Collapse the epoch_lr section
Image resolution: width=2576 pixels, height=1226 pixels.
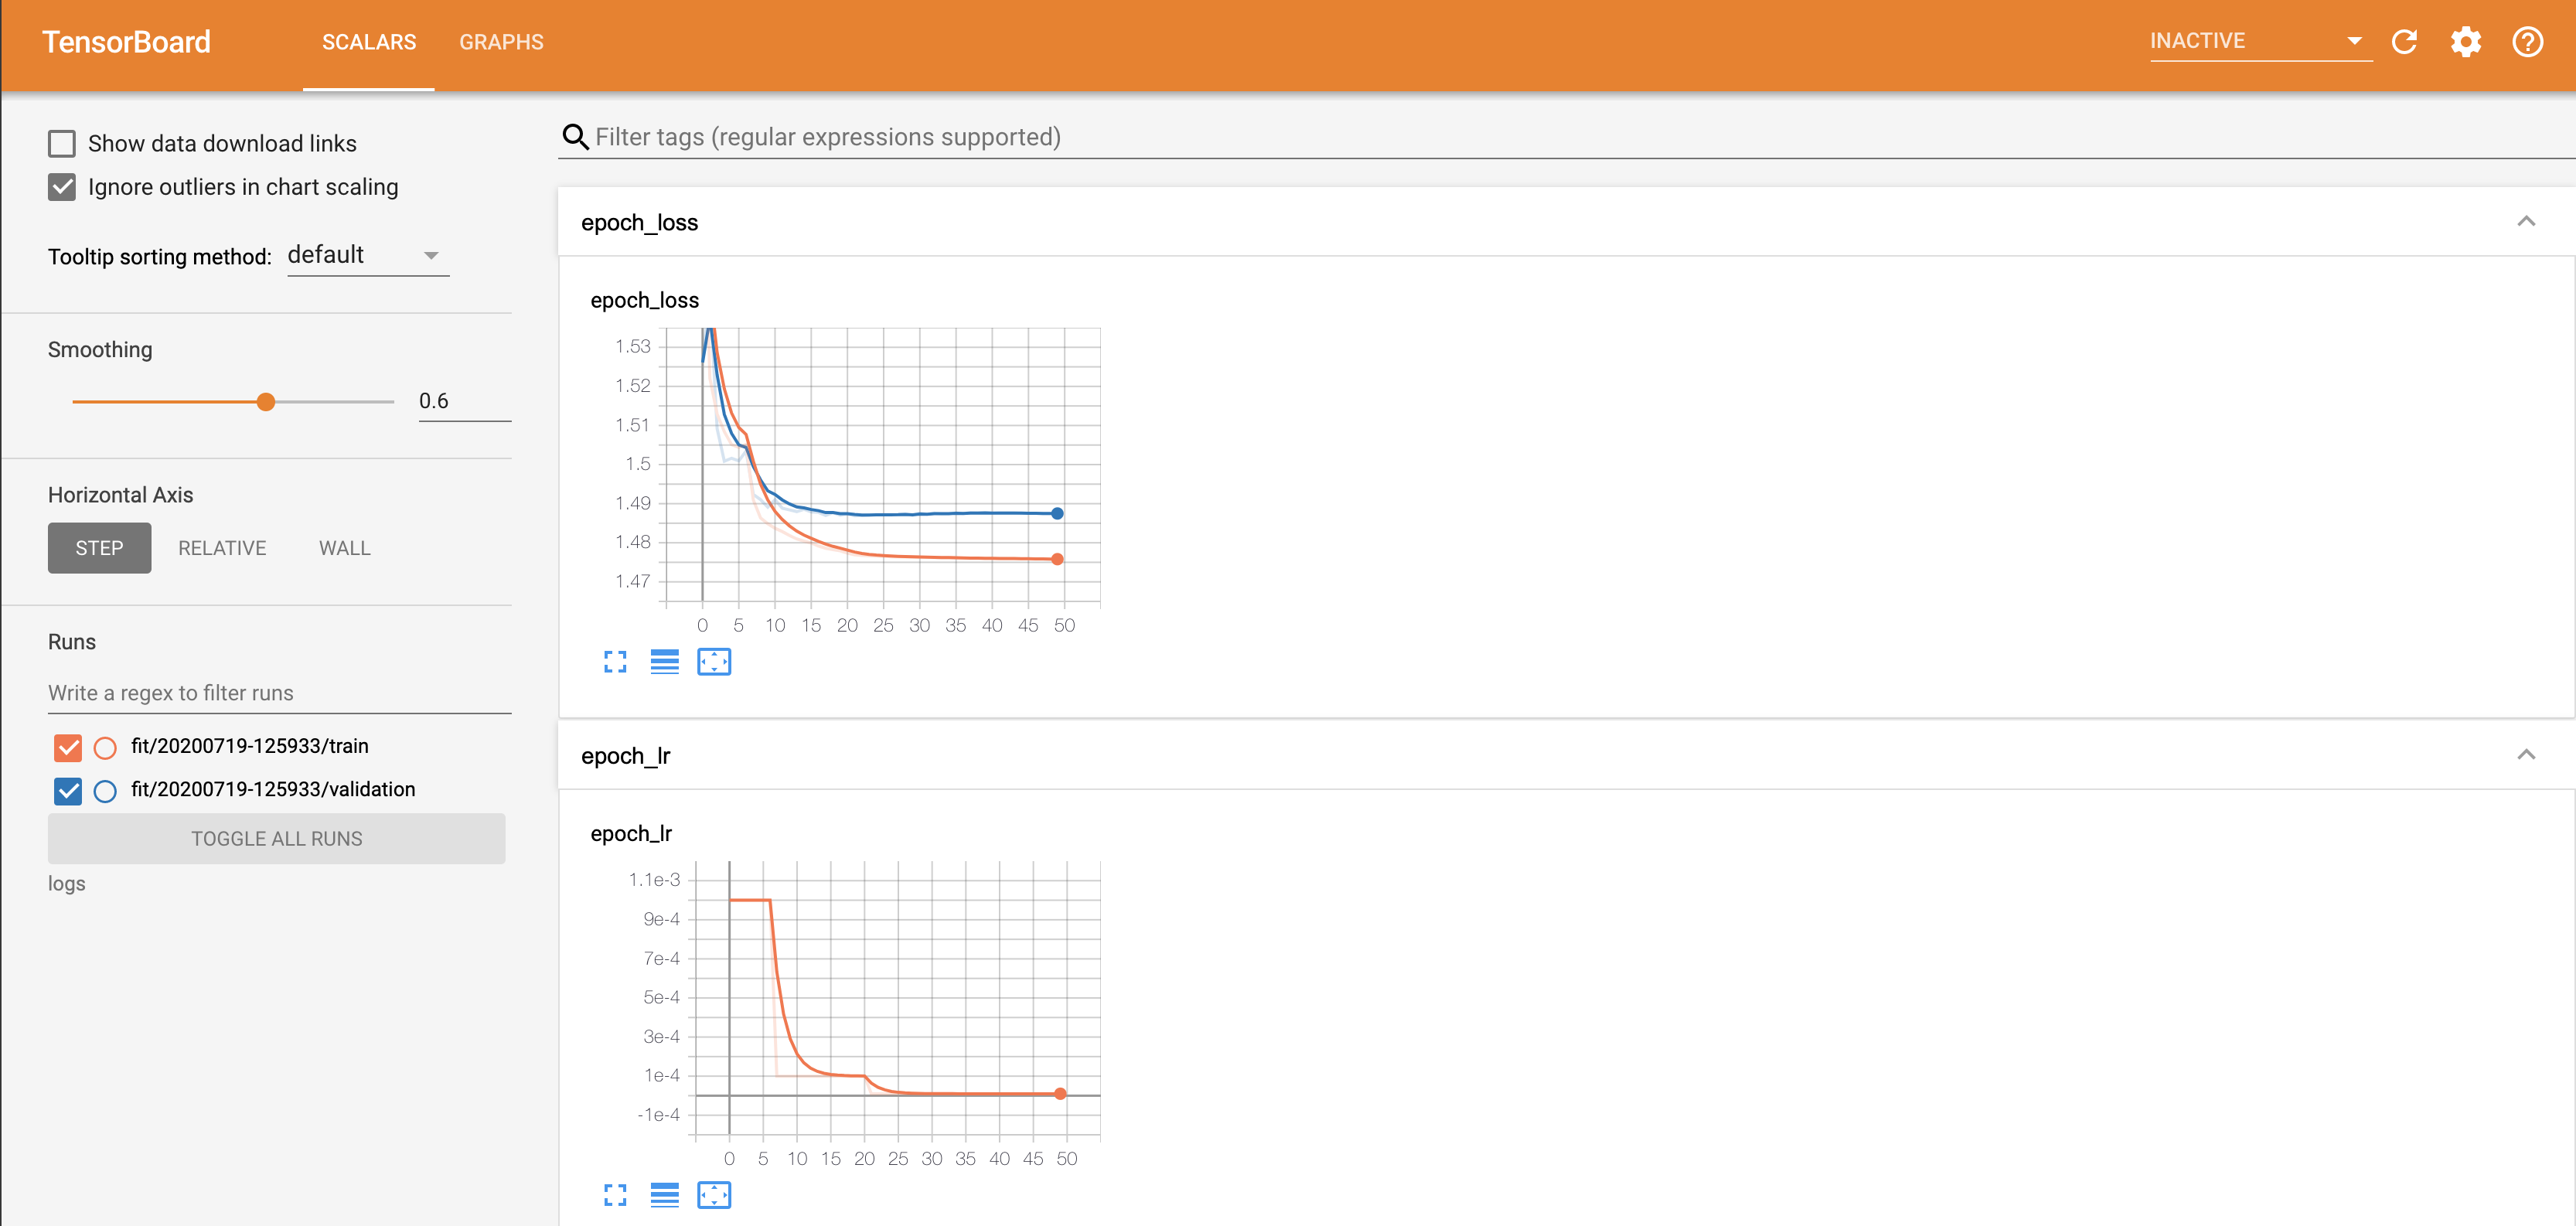[x=2525, y=755]
